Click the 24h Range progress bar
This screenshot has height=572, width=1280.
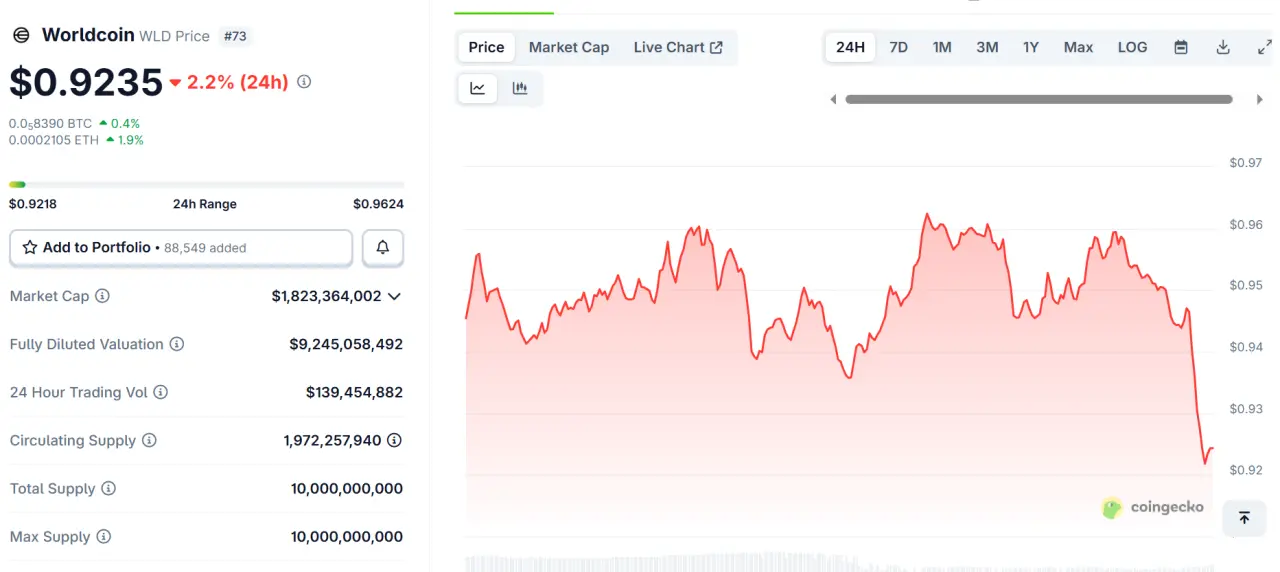(207, 184)
